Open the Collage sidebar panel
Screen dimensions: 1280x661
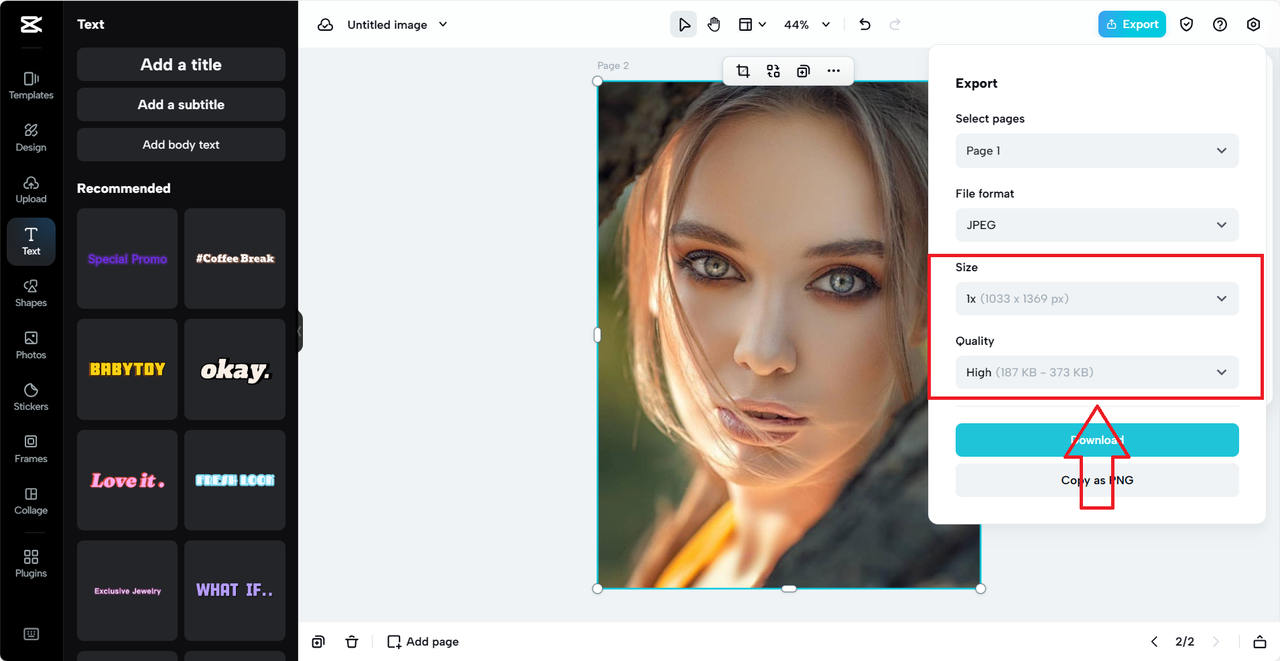tap(31, 501)
